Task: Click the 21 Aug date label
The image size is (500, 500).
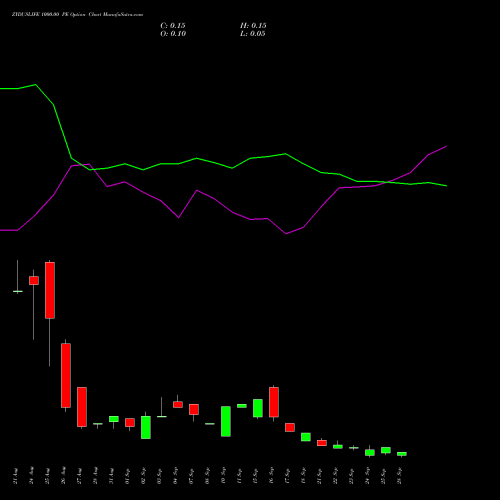Action: click(16, 476)
